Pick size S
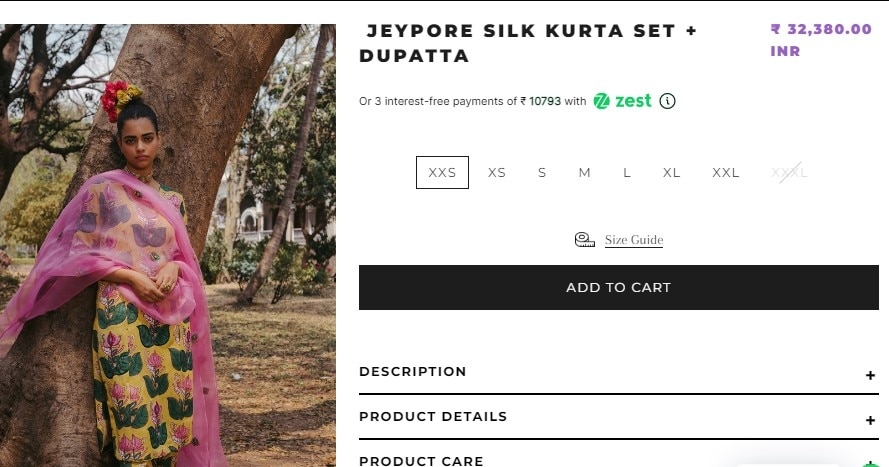889x467 pixels. 542,172
